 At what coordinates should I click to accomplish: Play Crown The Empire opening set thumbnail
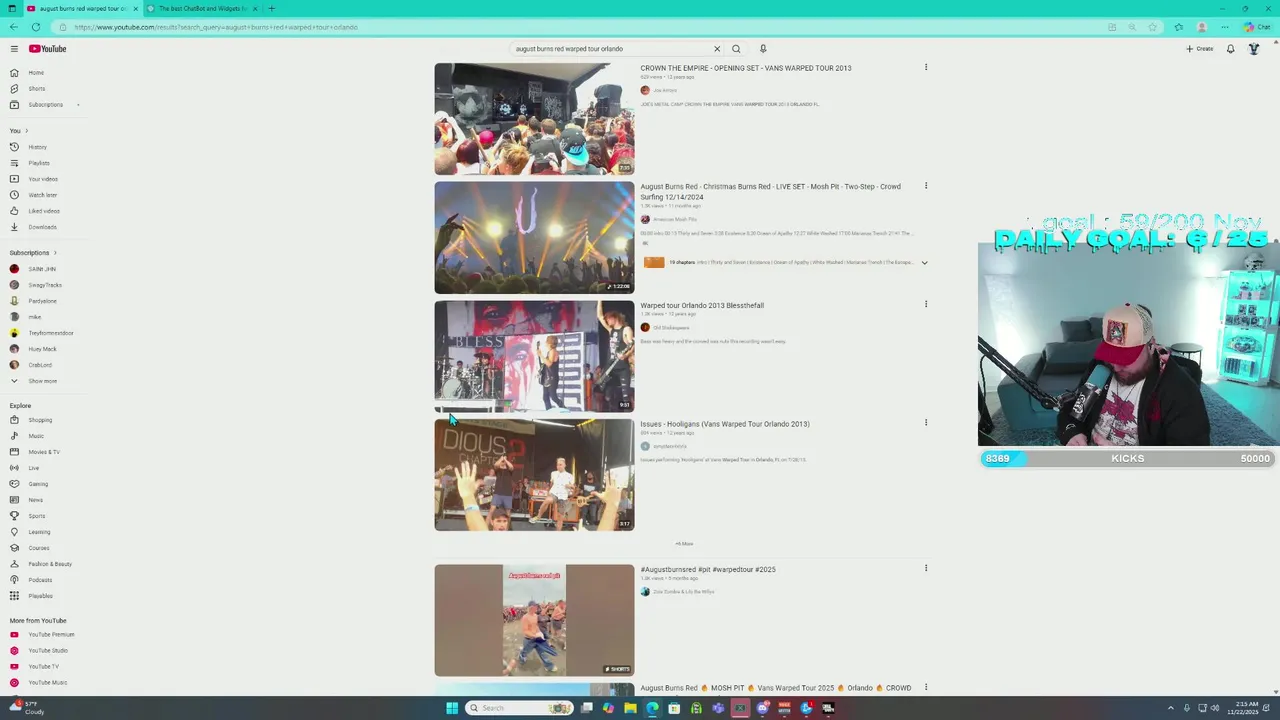pyautogui.click(x=534, y=119)
